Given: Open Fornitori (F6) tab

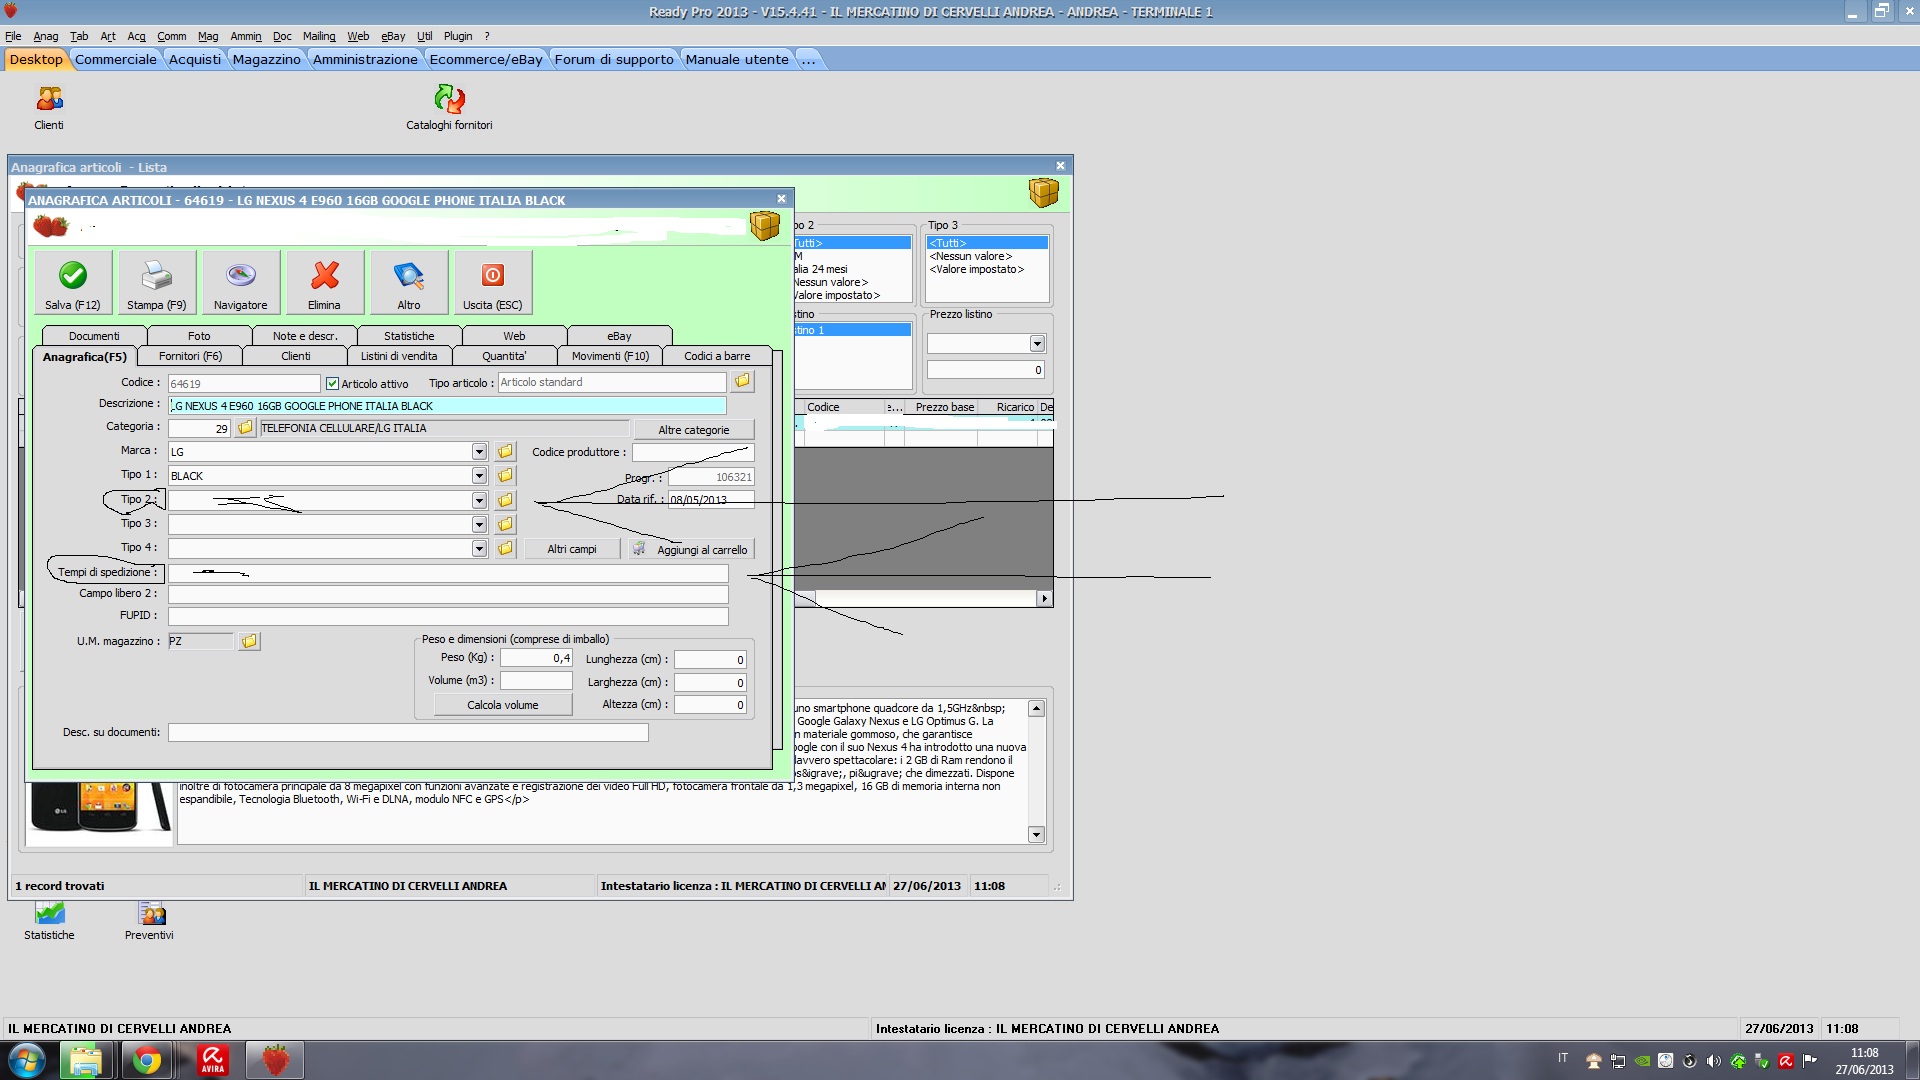Looking at the screenshot, I should tap(190, 356).
